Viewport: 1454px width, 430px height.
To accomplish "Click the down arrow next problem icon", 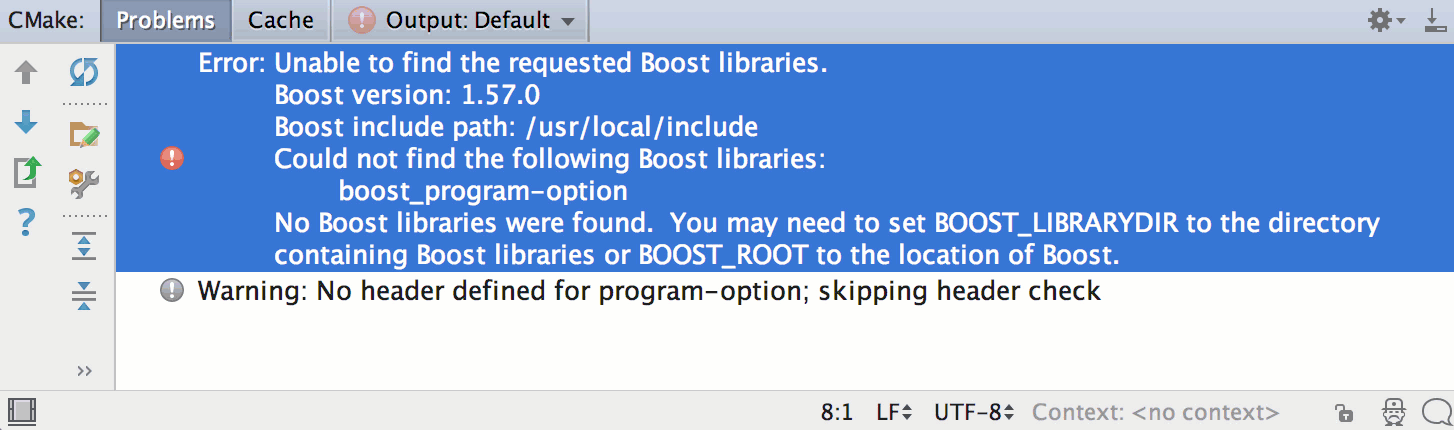I will point(26,122).
